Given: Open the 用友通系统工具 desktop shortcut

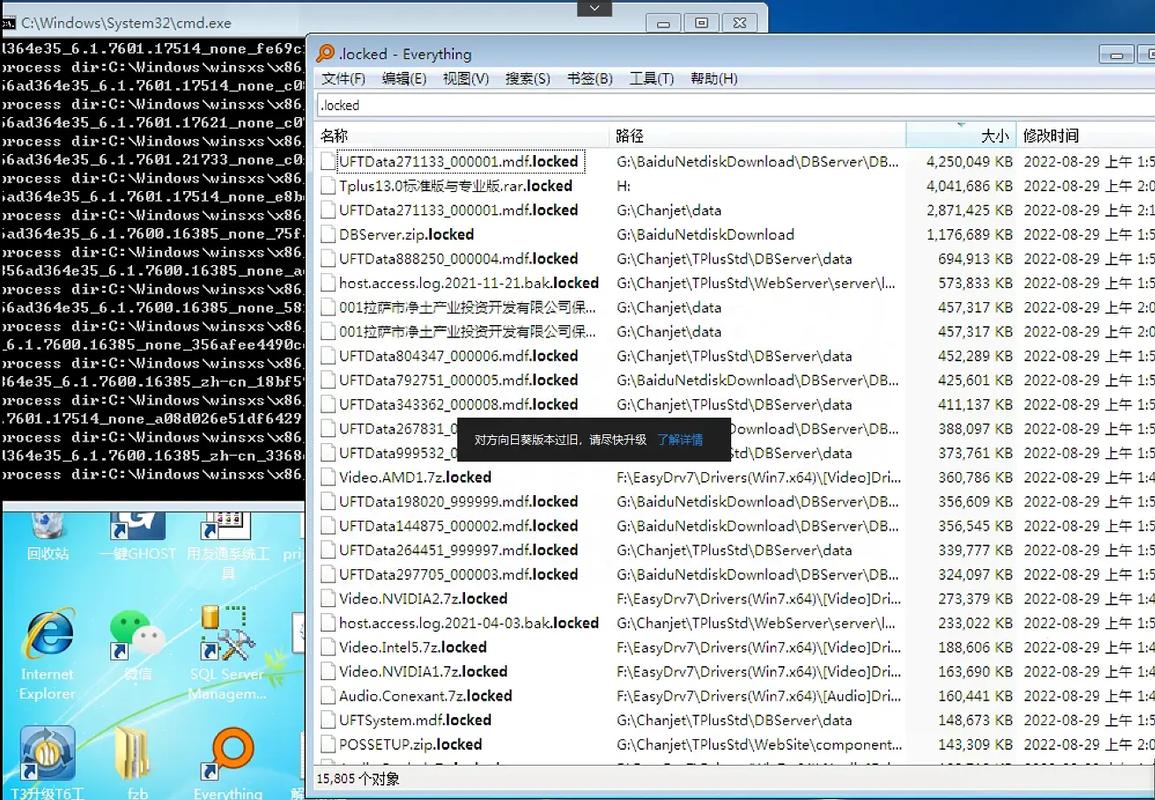Looking at the screenshot, I should click(x=228, y=545).
